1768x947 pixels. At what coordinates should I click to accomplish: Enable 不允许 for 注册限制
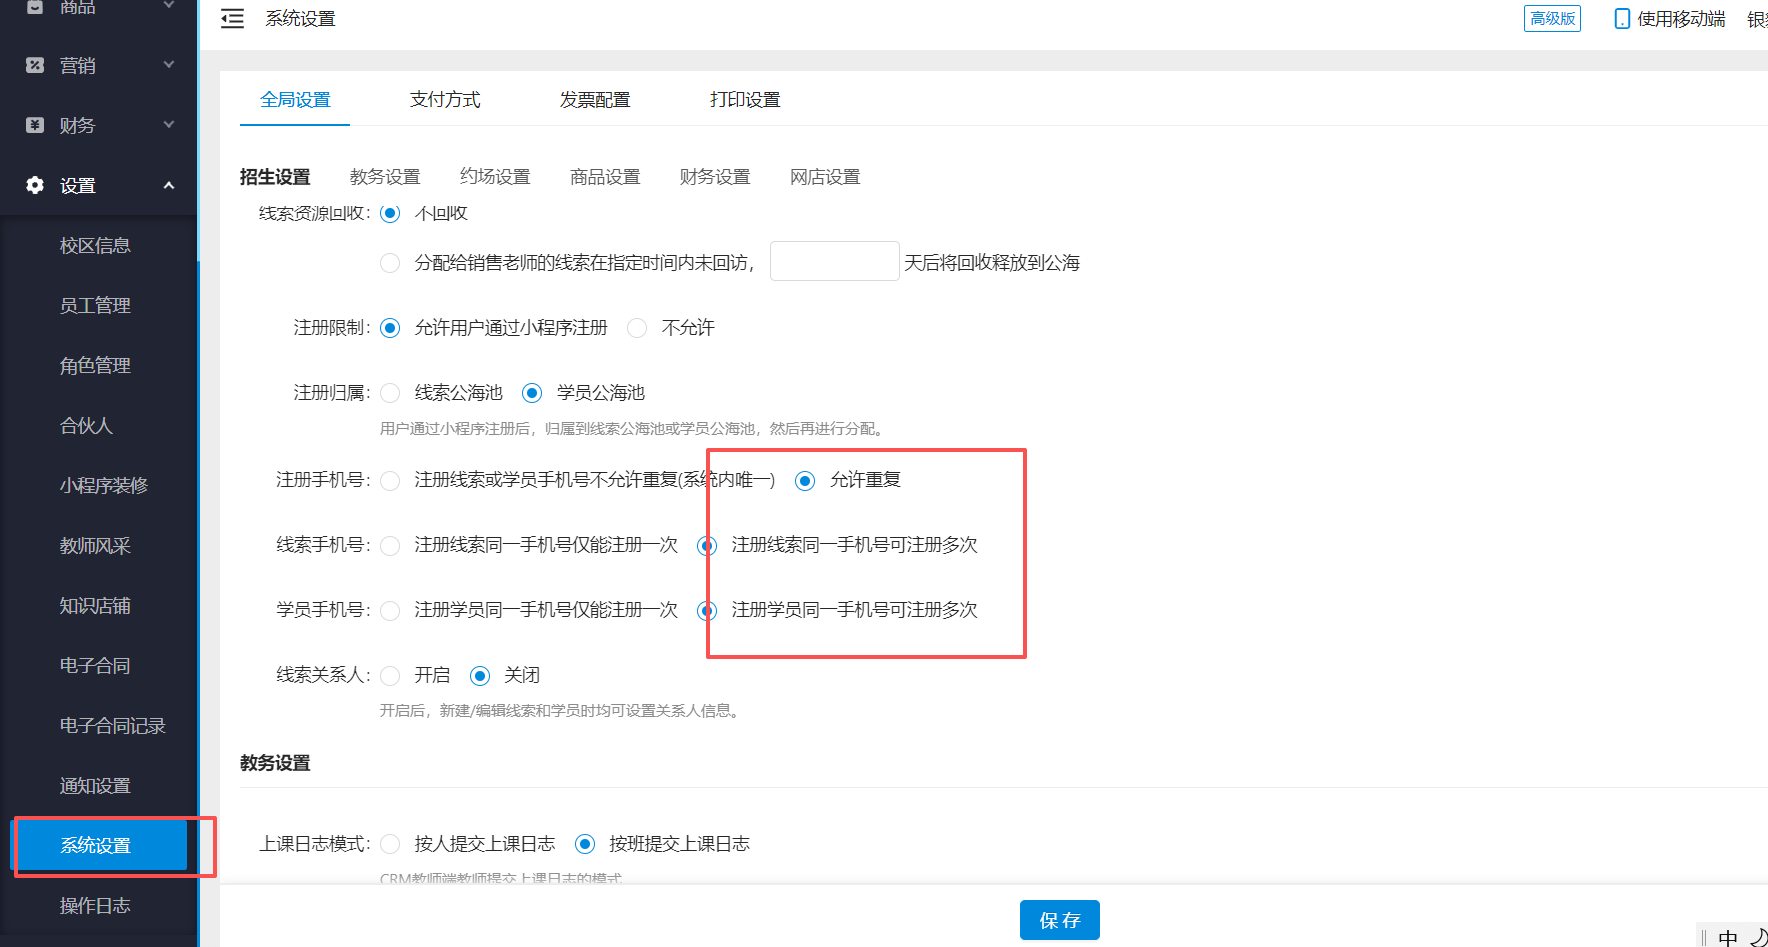pos(637,328)
